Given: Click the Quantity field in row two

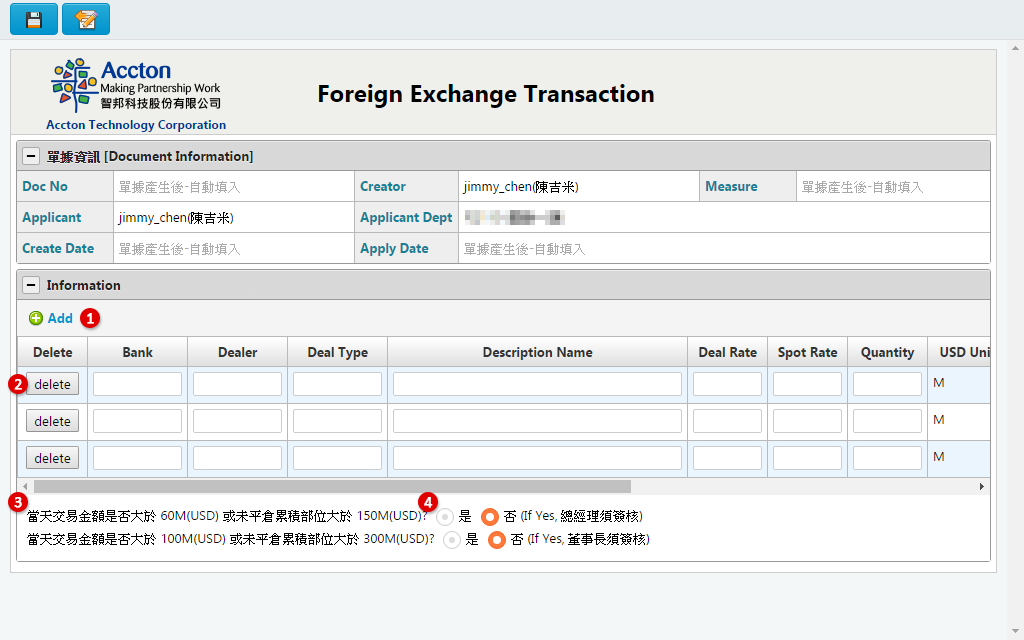Looking at the screenshot, I should coord(887,420).
